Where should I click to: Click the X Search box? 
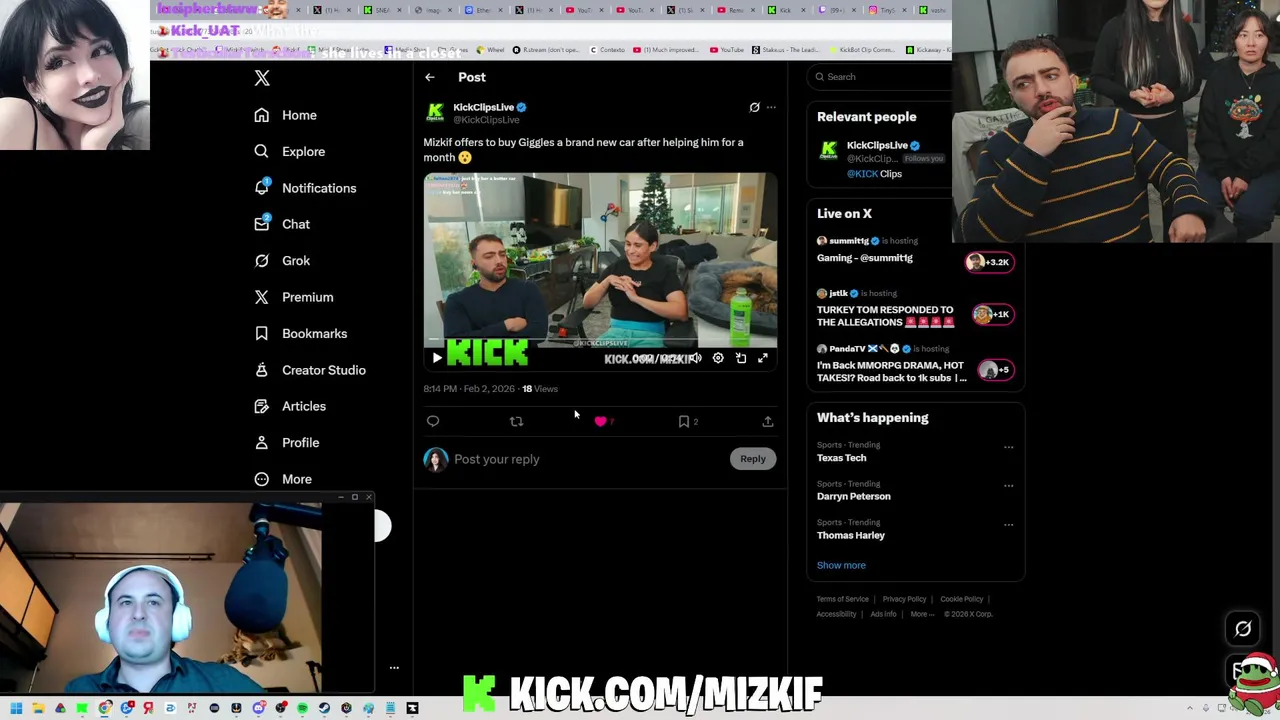[880, 77]
